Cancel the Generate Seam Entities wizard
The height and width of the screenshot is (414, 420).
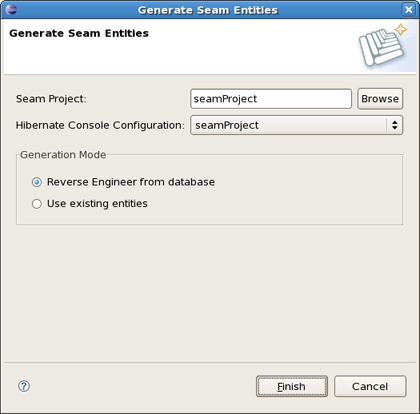click(x=370, y=386)
